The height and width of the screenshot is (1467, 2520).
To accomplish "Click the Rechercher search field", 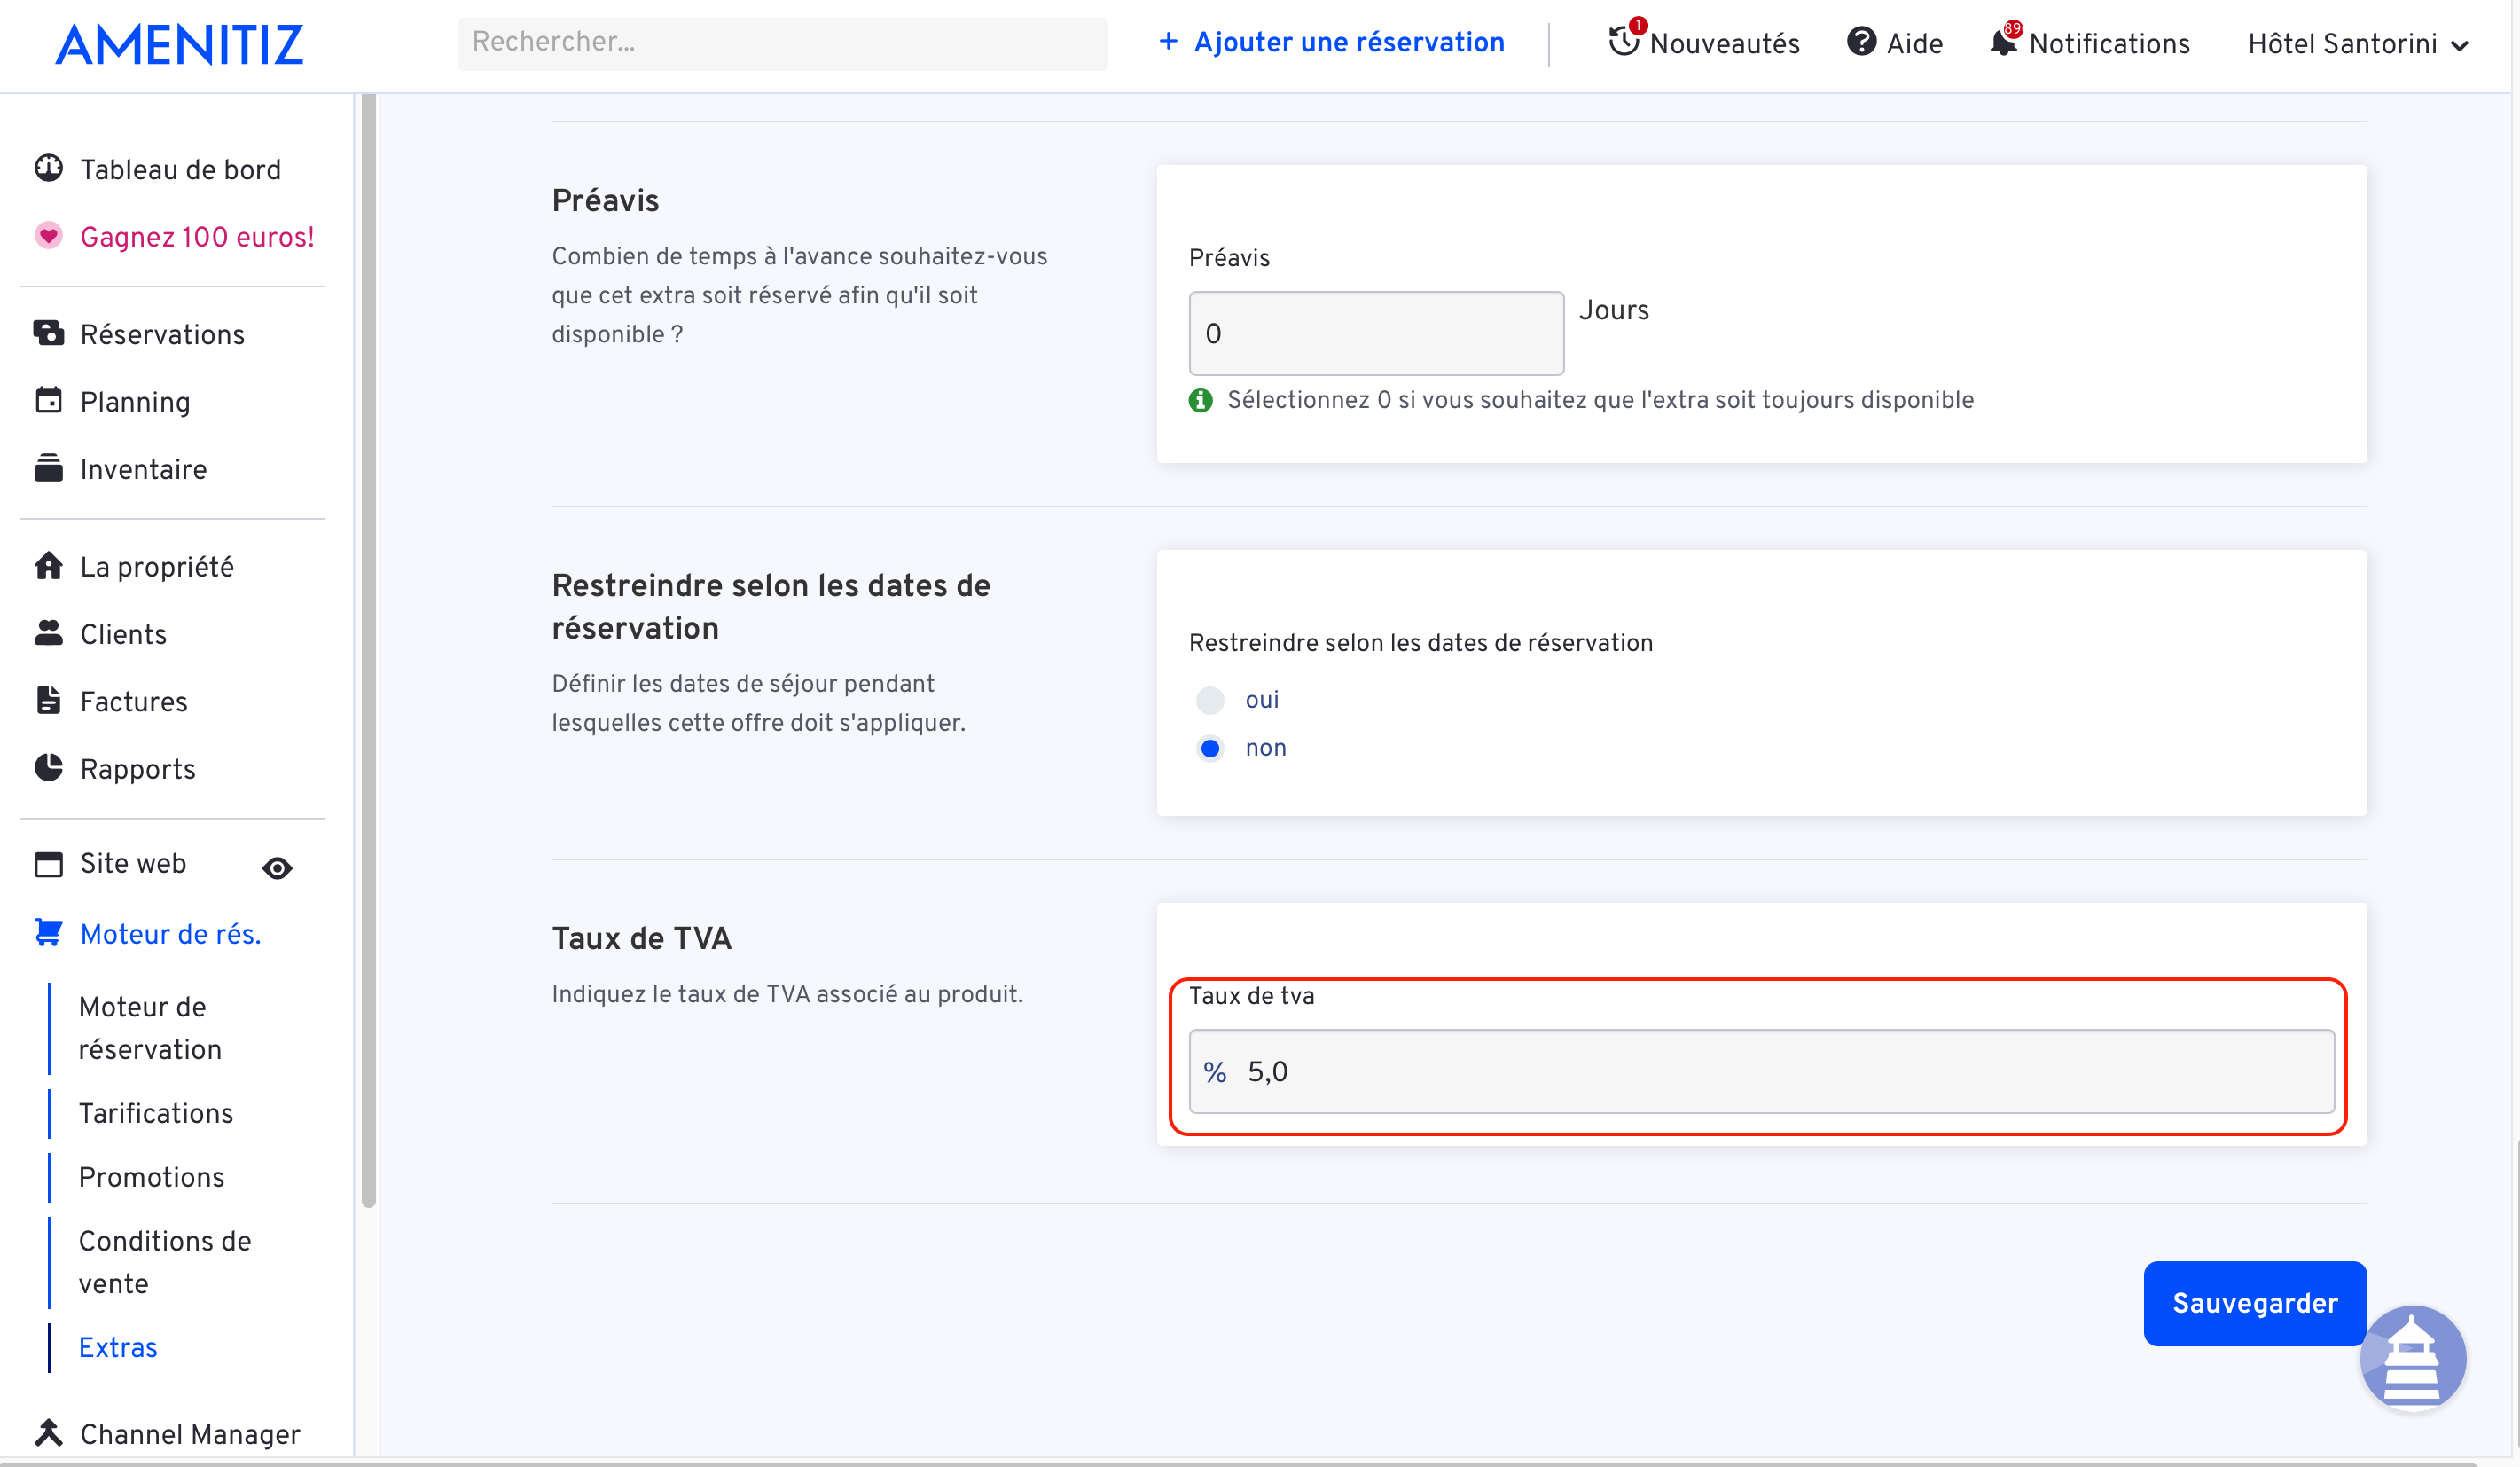I will coord(782,43).
